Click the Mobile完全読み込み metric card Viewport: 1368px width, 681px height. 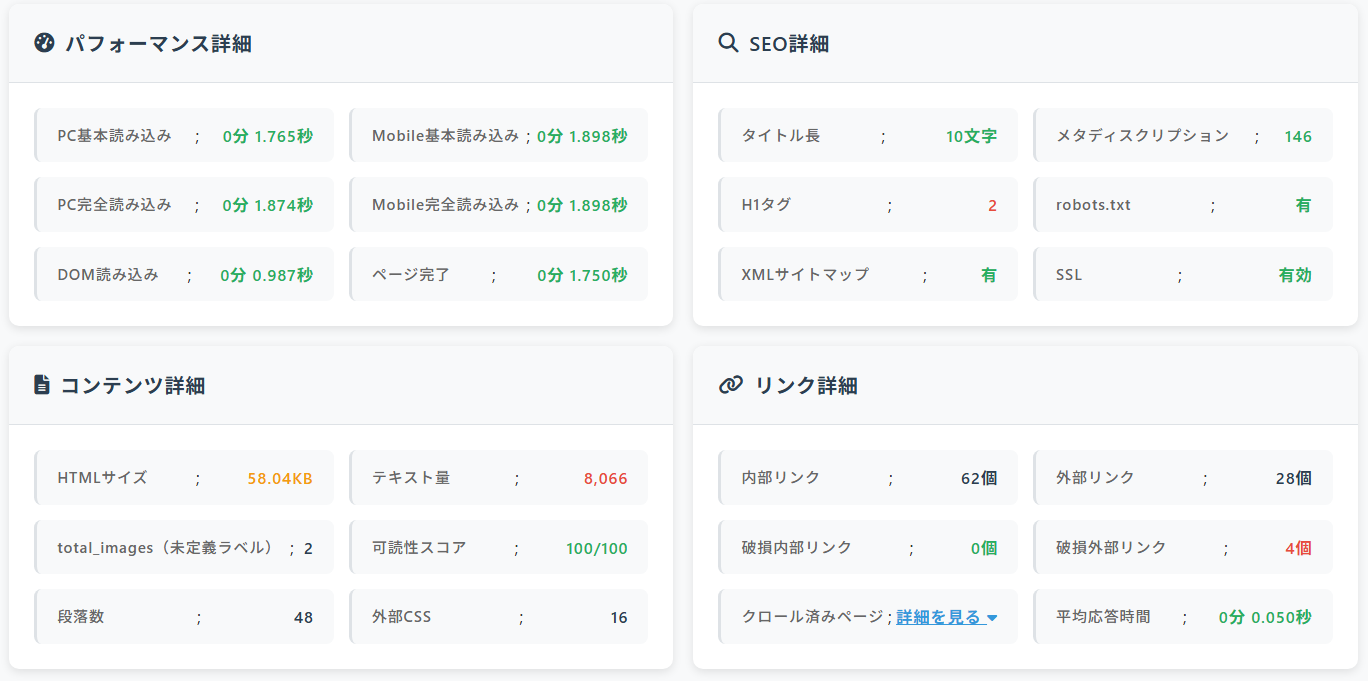coord(499,205)
